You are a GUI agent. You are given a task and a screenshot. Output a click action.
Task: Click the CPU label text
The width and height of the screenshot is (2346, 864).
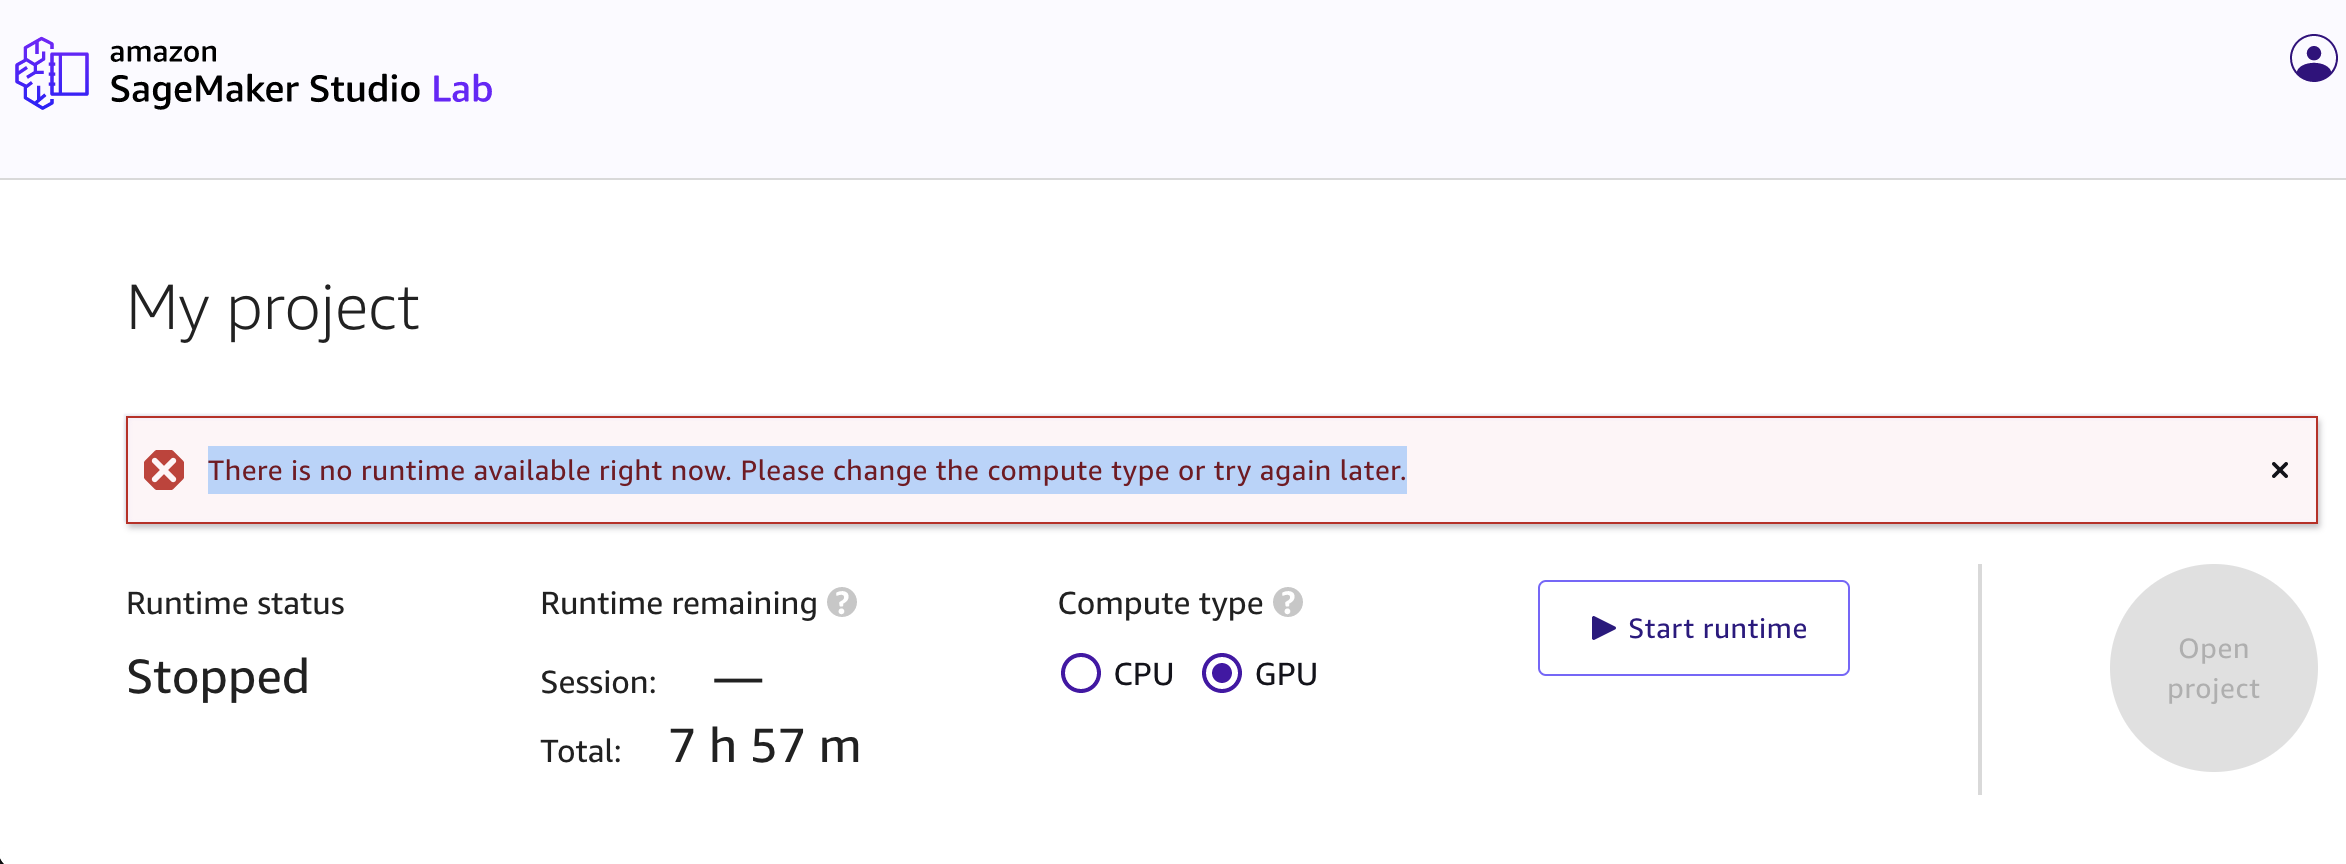(x=1143, y=674)
